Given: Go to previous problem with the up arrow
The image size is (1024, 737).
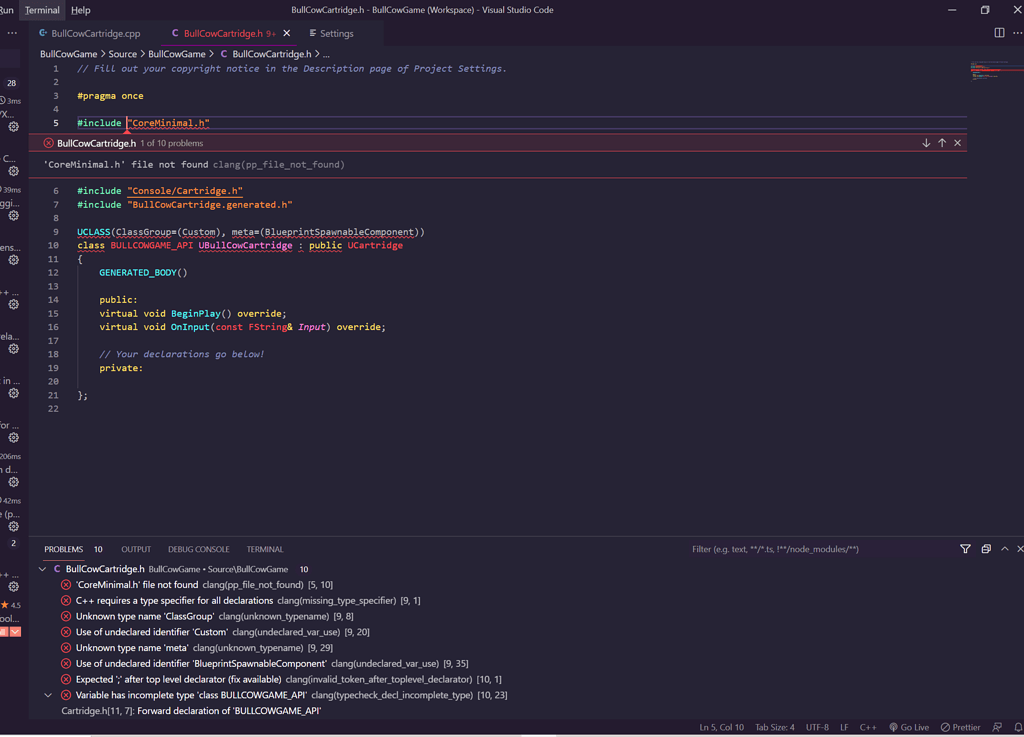Looking at the screenshot, I should 941,142.
